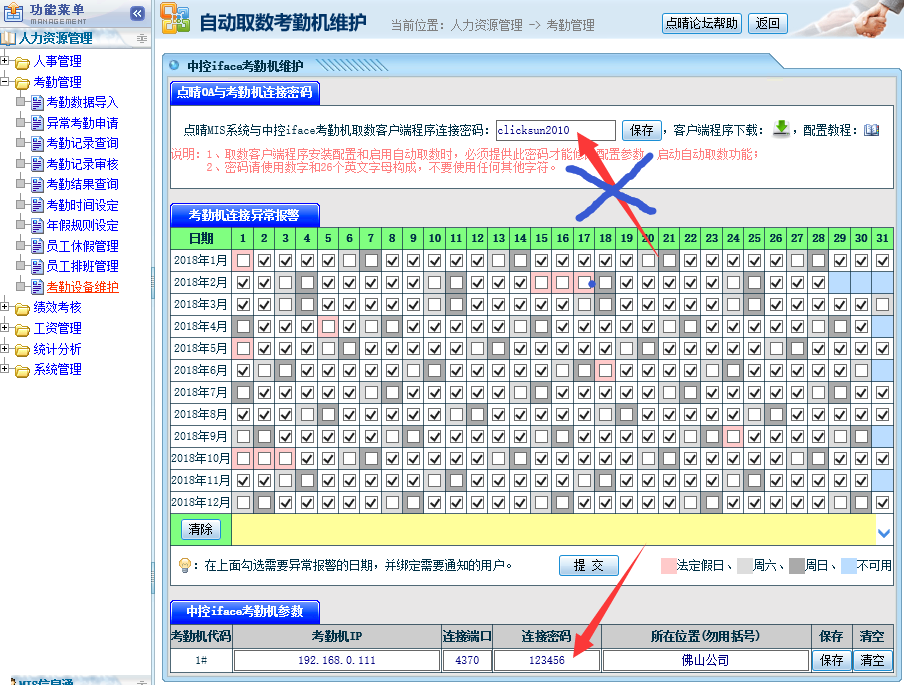Screen dimensions: 904x685
Task: Expand the 人事管理 tree node
Action: click(x=6, y=62)
